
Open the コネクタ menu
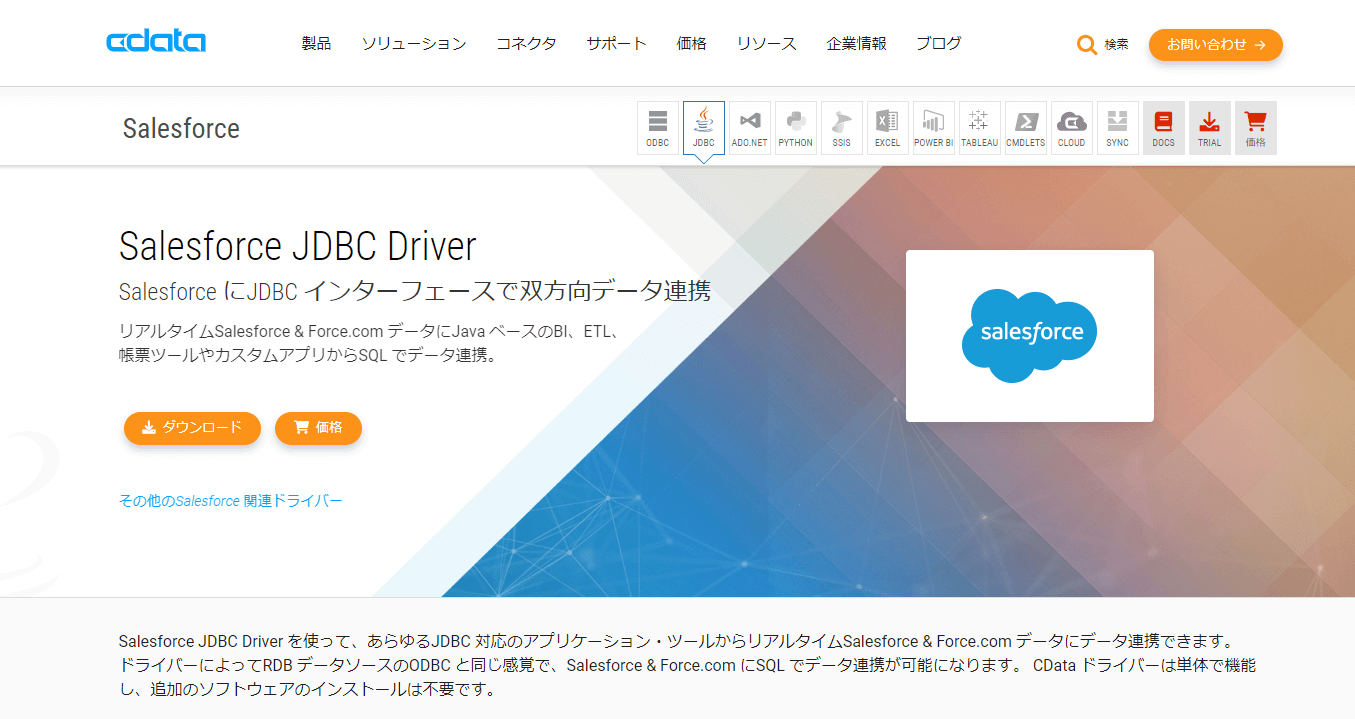526,44
